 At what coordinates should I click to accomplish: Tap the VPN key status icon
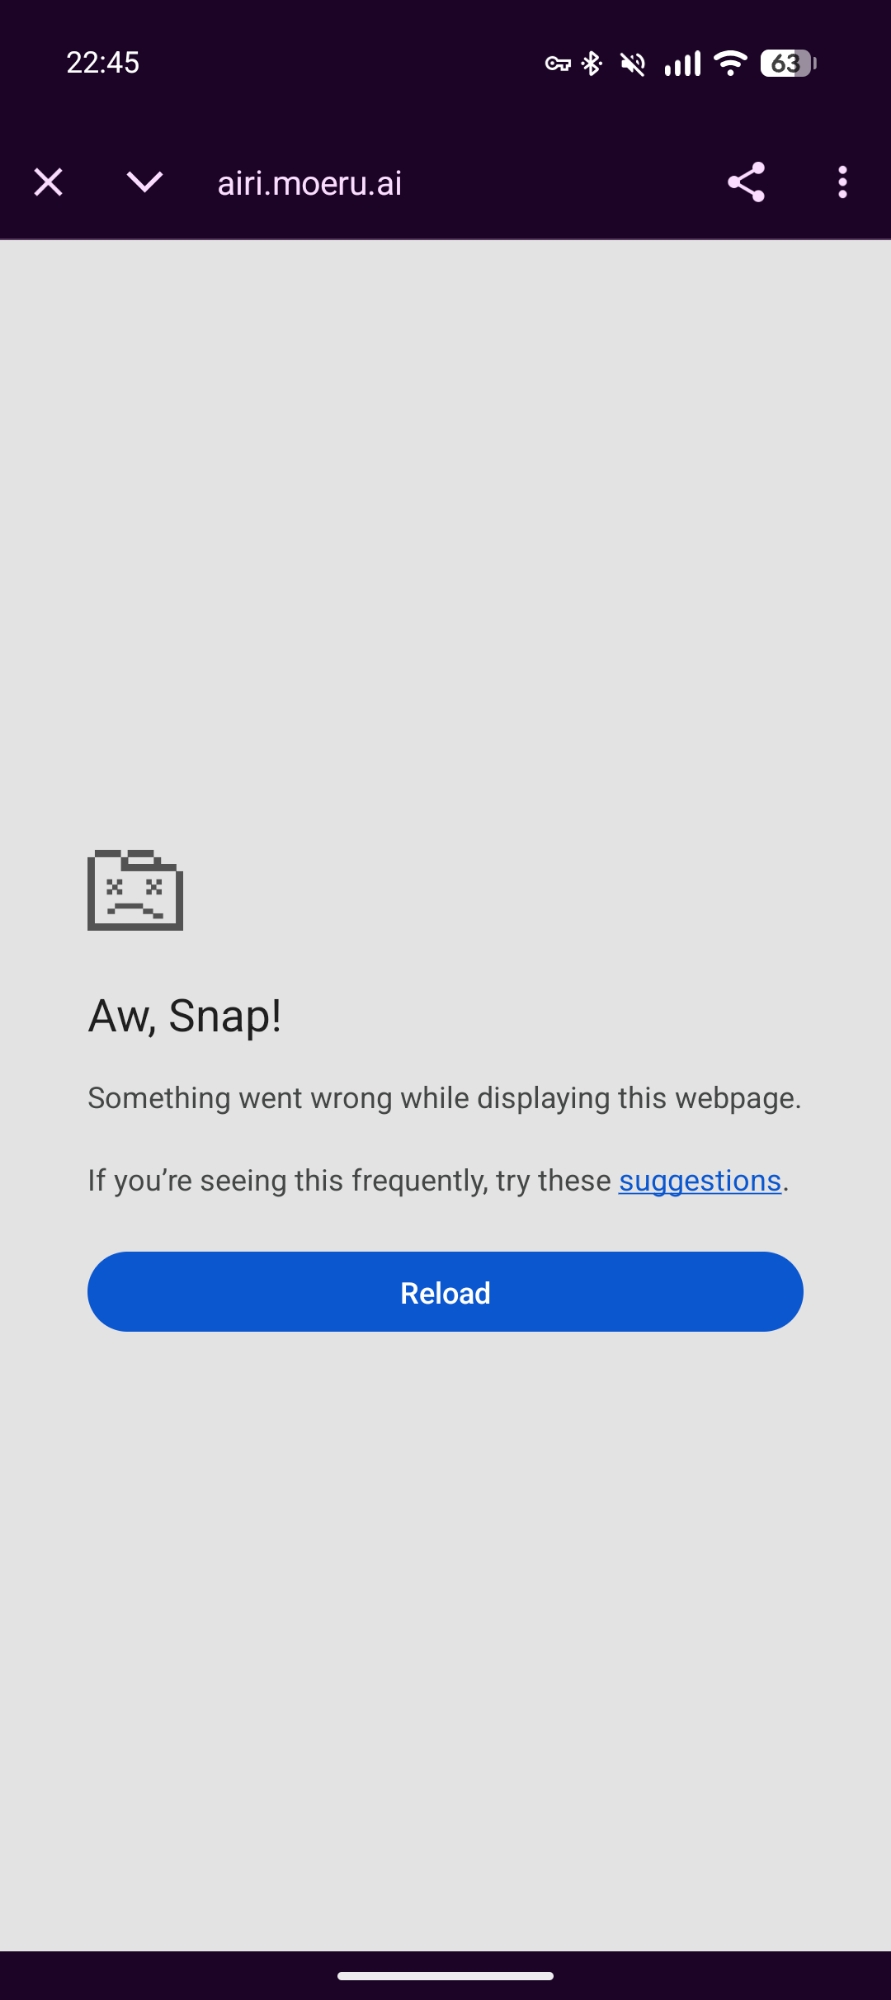(x=557, y=64)
